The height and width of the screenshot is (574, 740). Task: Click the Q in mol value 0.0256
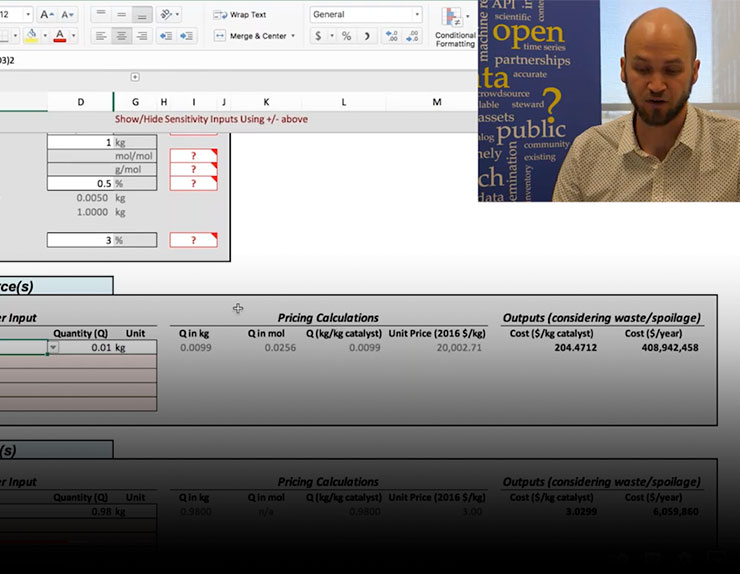(x=280, y=348)
